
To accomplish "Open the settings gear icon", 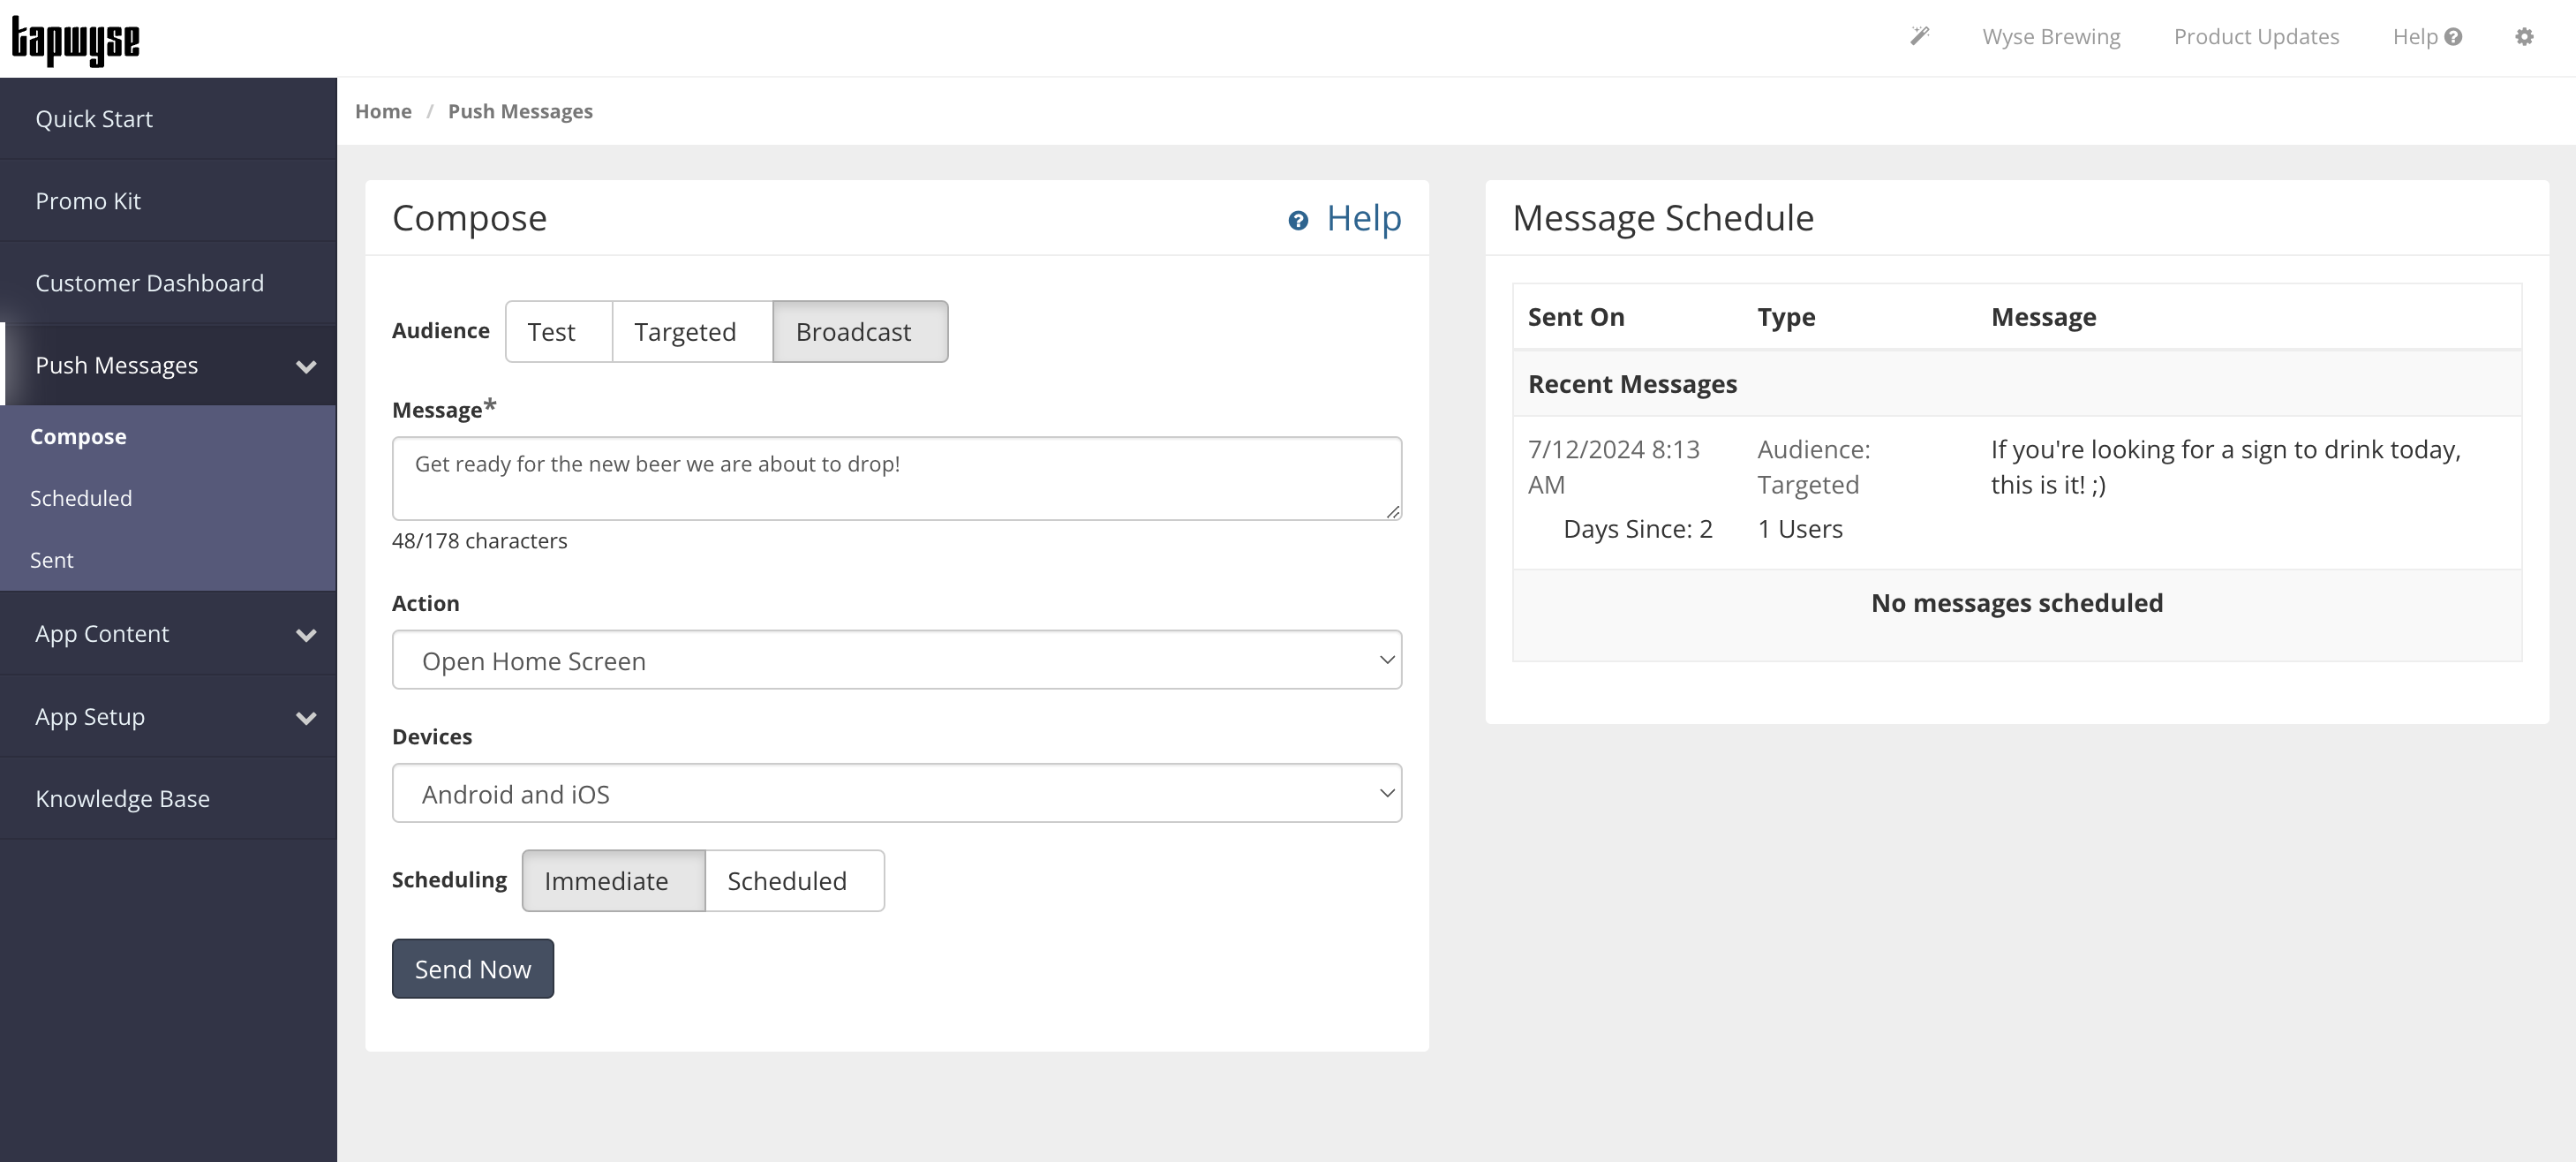I will (x=2524, y=37).
